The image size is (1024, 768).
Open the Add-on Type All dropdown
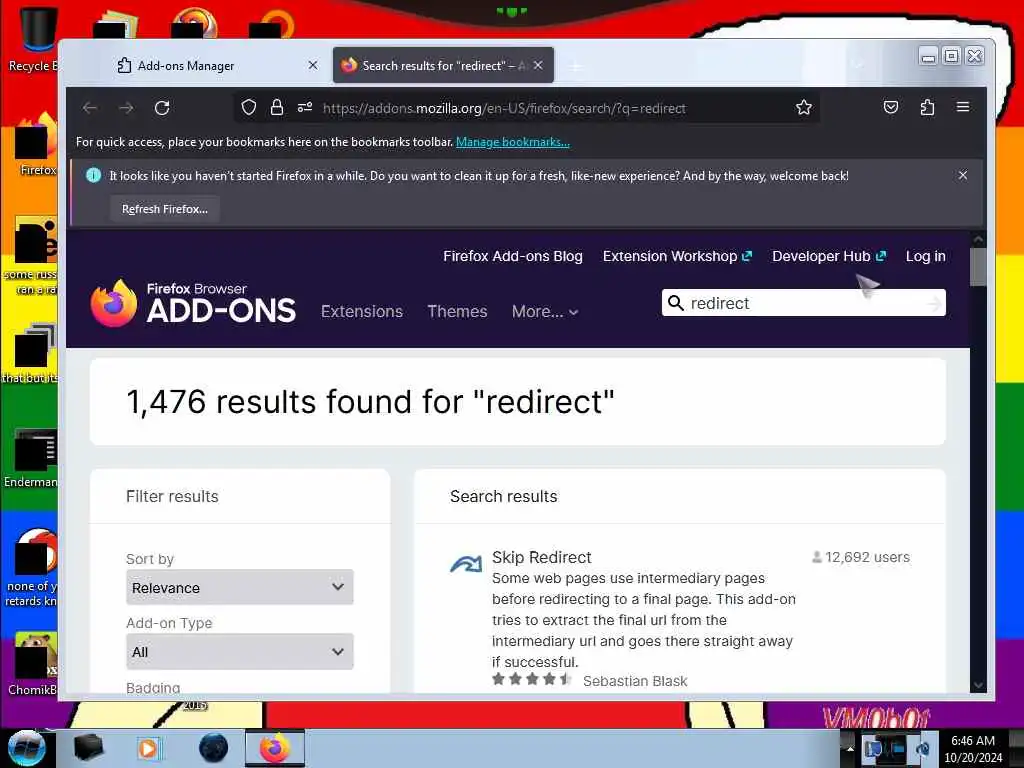point(240,651)
